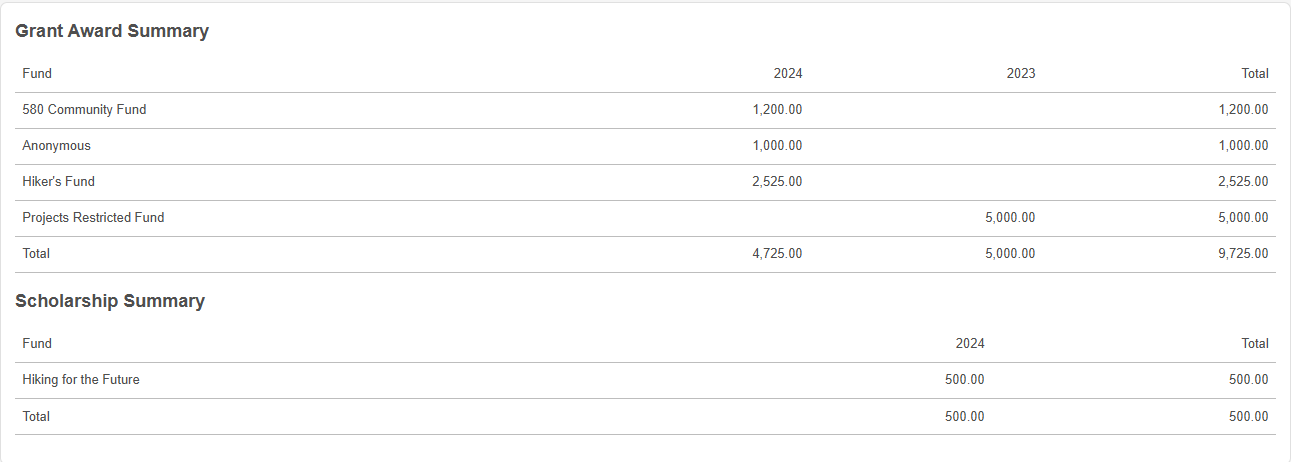The image size is (1291, 462).
Task: Click the 4,725.00 total for 2024
Action: [x=777, y=254]
